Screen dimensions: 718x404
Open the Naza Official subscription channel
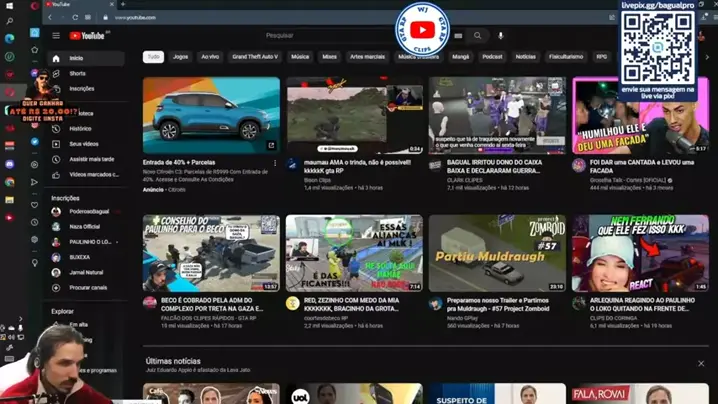86,227
